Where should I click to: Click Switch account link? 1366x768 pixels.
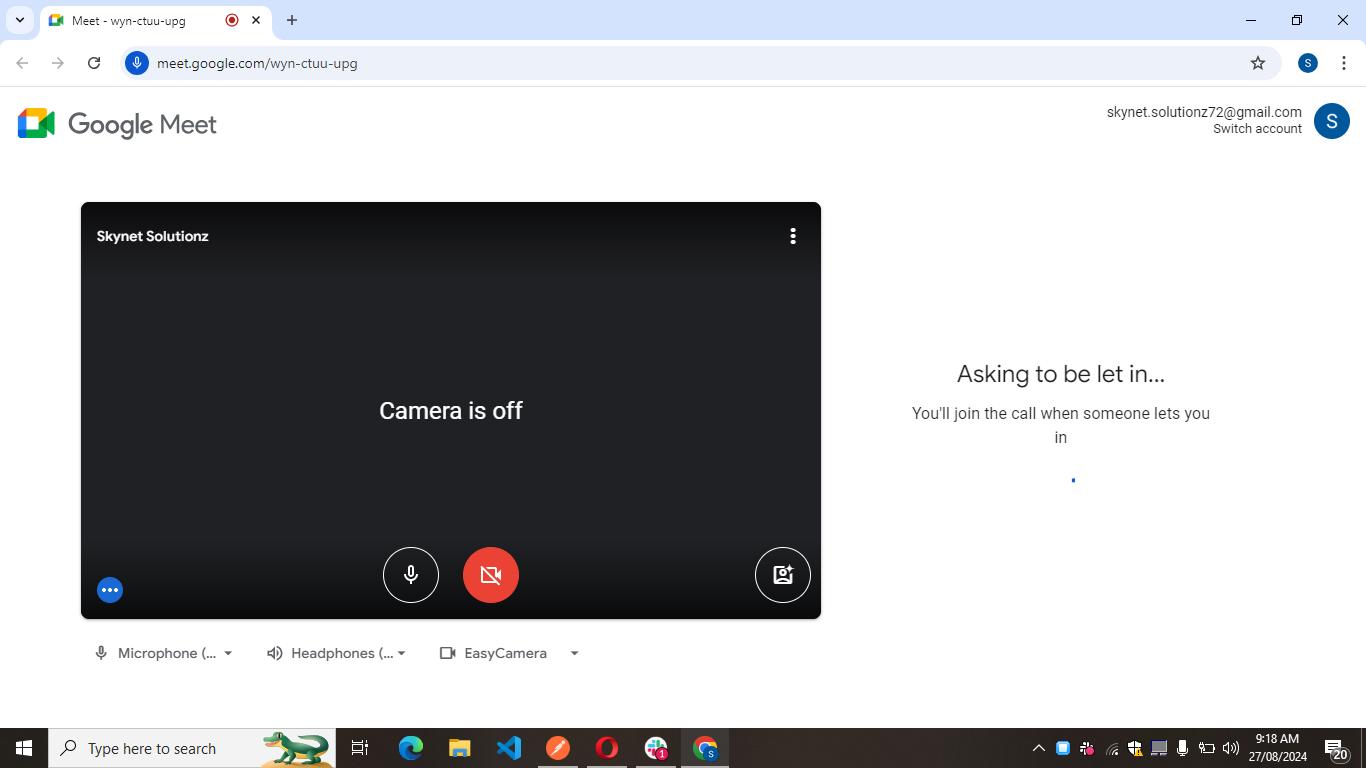1257,129
